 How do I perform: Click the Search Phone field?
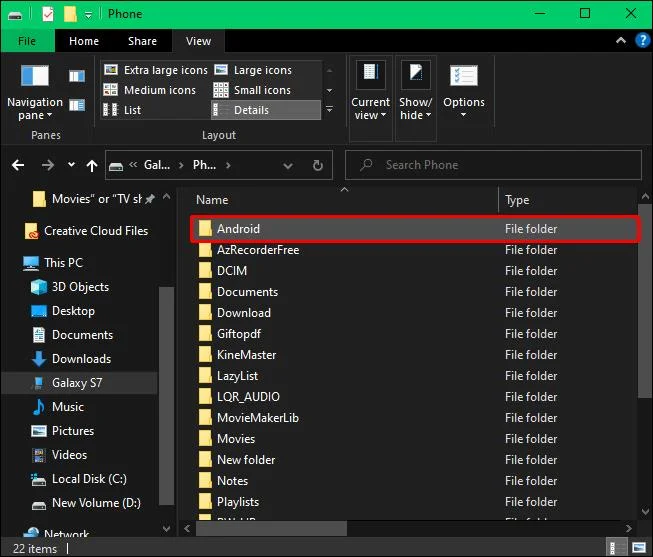click(x=493, y=165)
